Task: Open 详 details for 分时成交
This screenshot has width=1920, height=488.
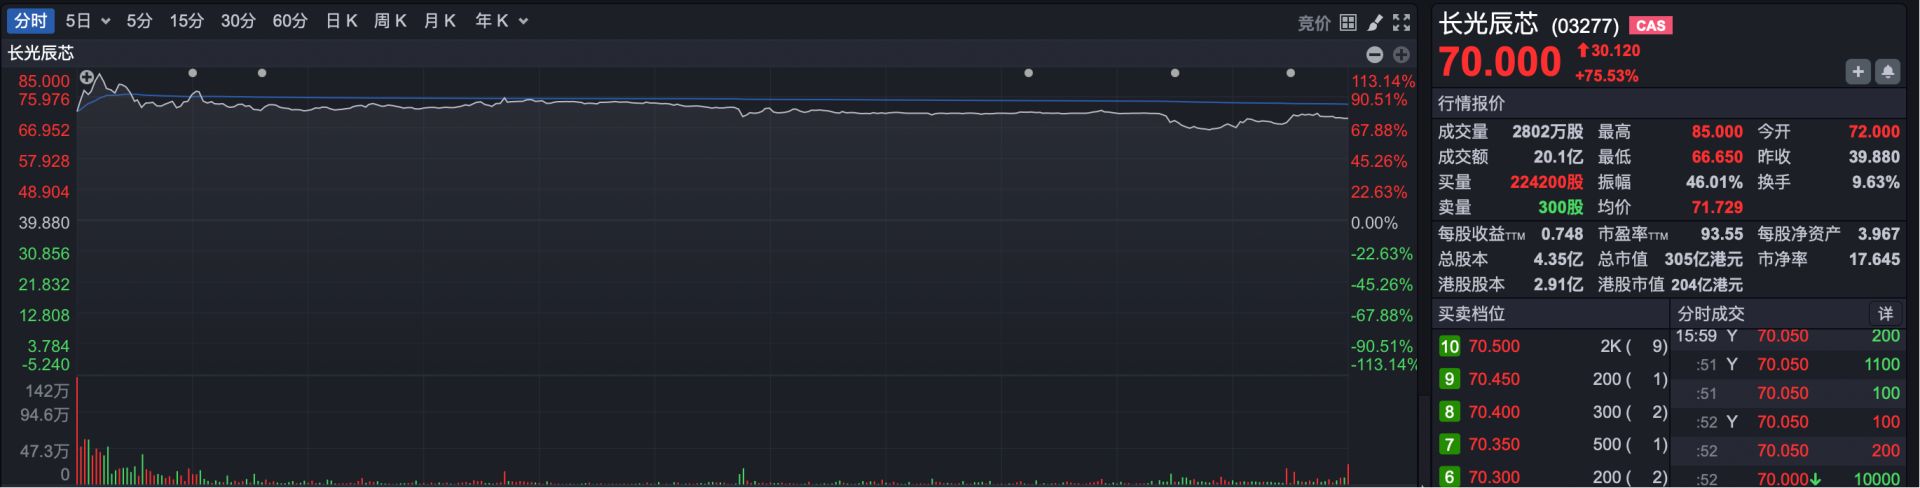Action: point(1885,314)
